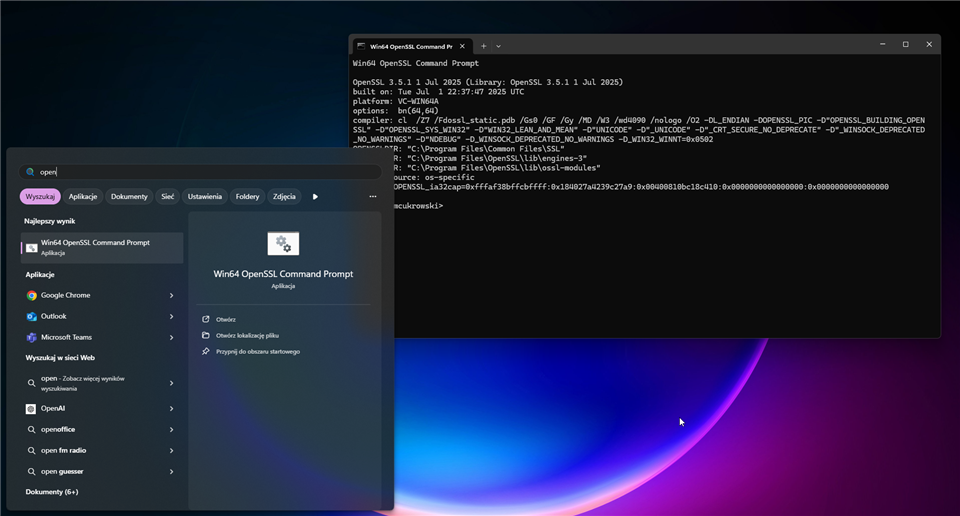Switch to the Foldery filter tab
The height and width of the screenshot is (516, 960).
(247, 196)
